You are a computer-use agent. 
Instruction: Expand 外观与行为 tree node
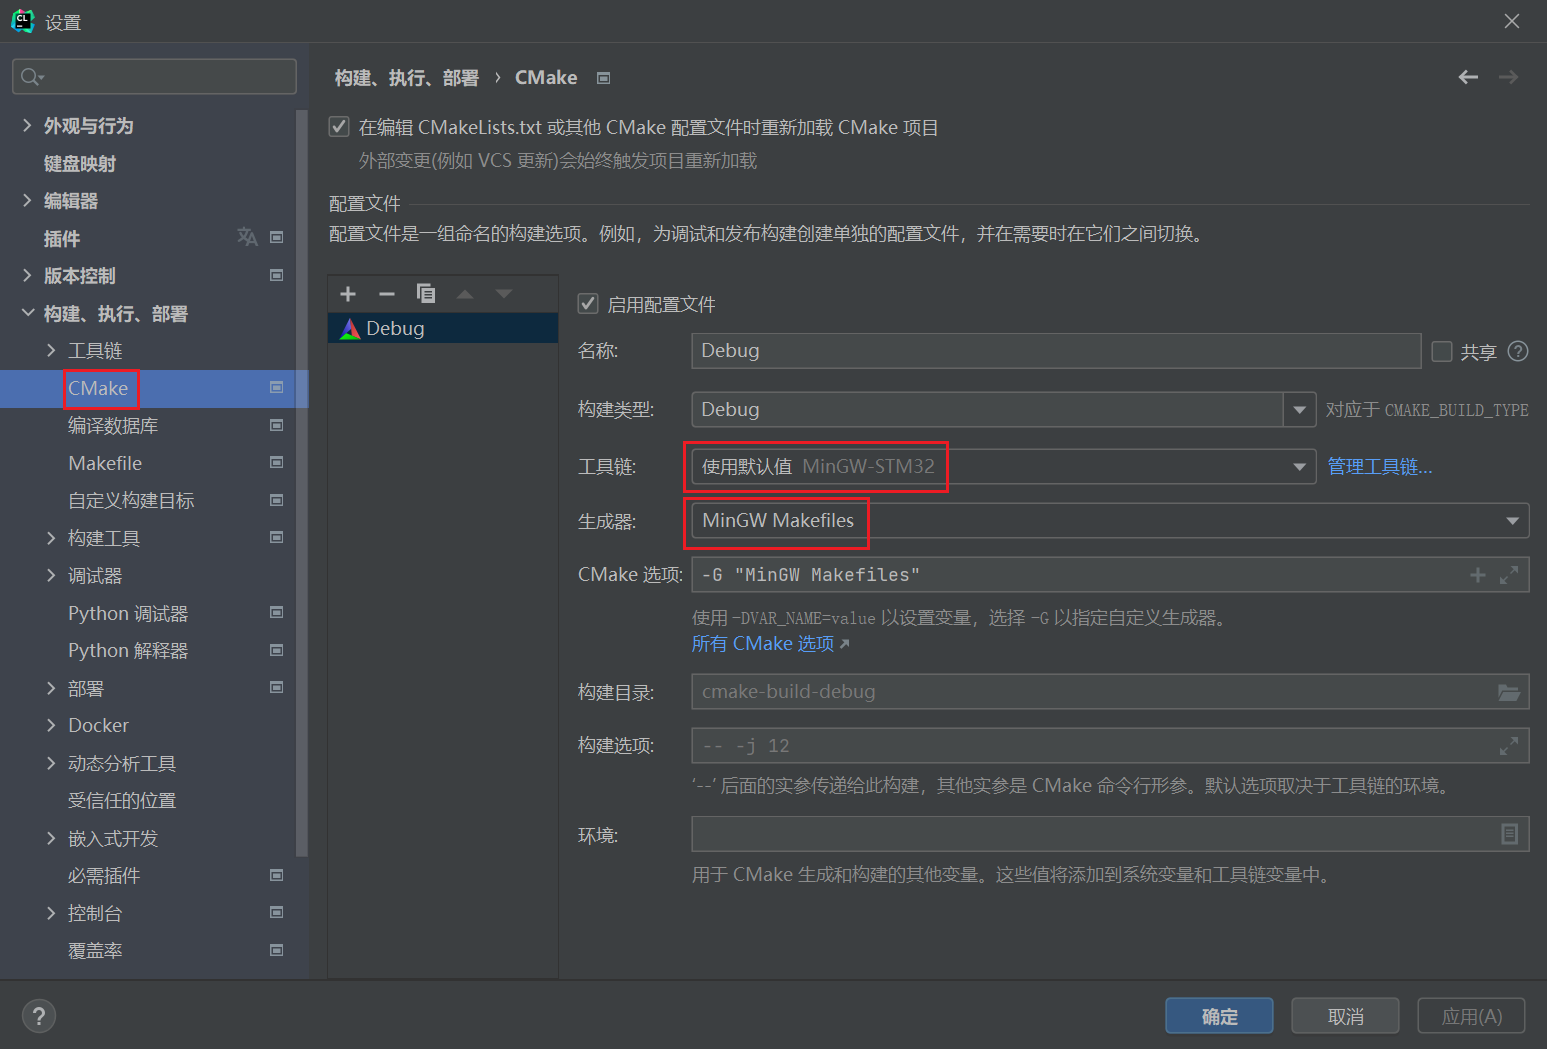click(27, 125)
